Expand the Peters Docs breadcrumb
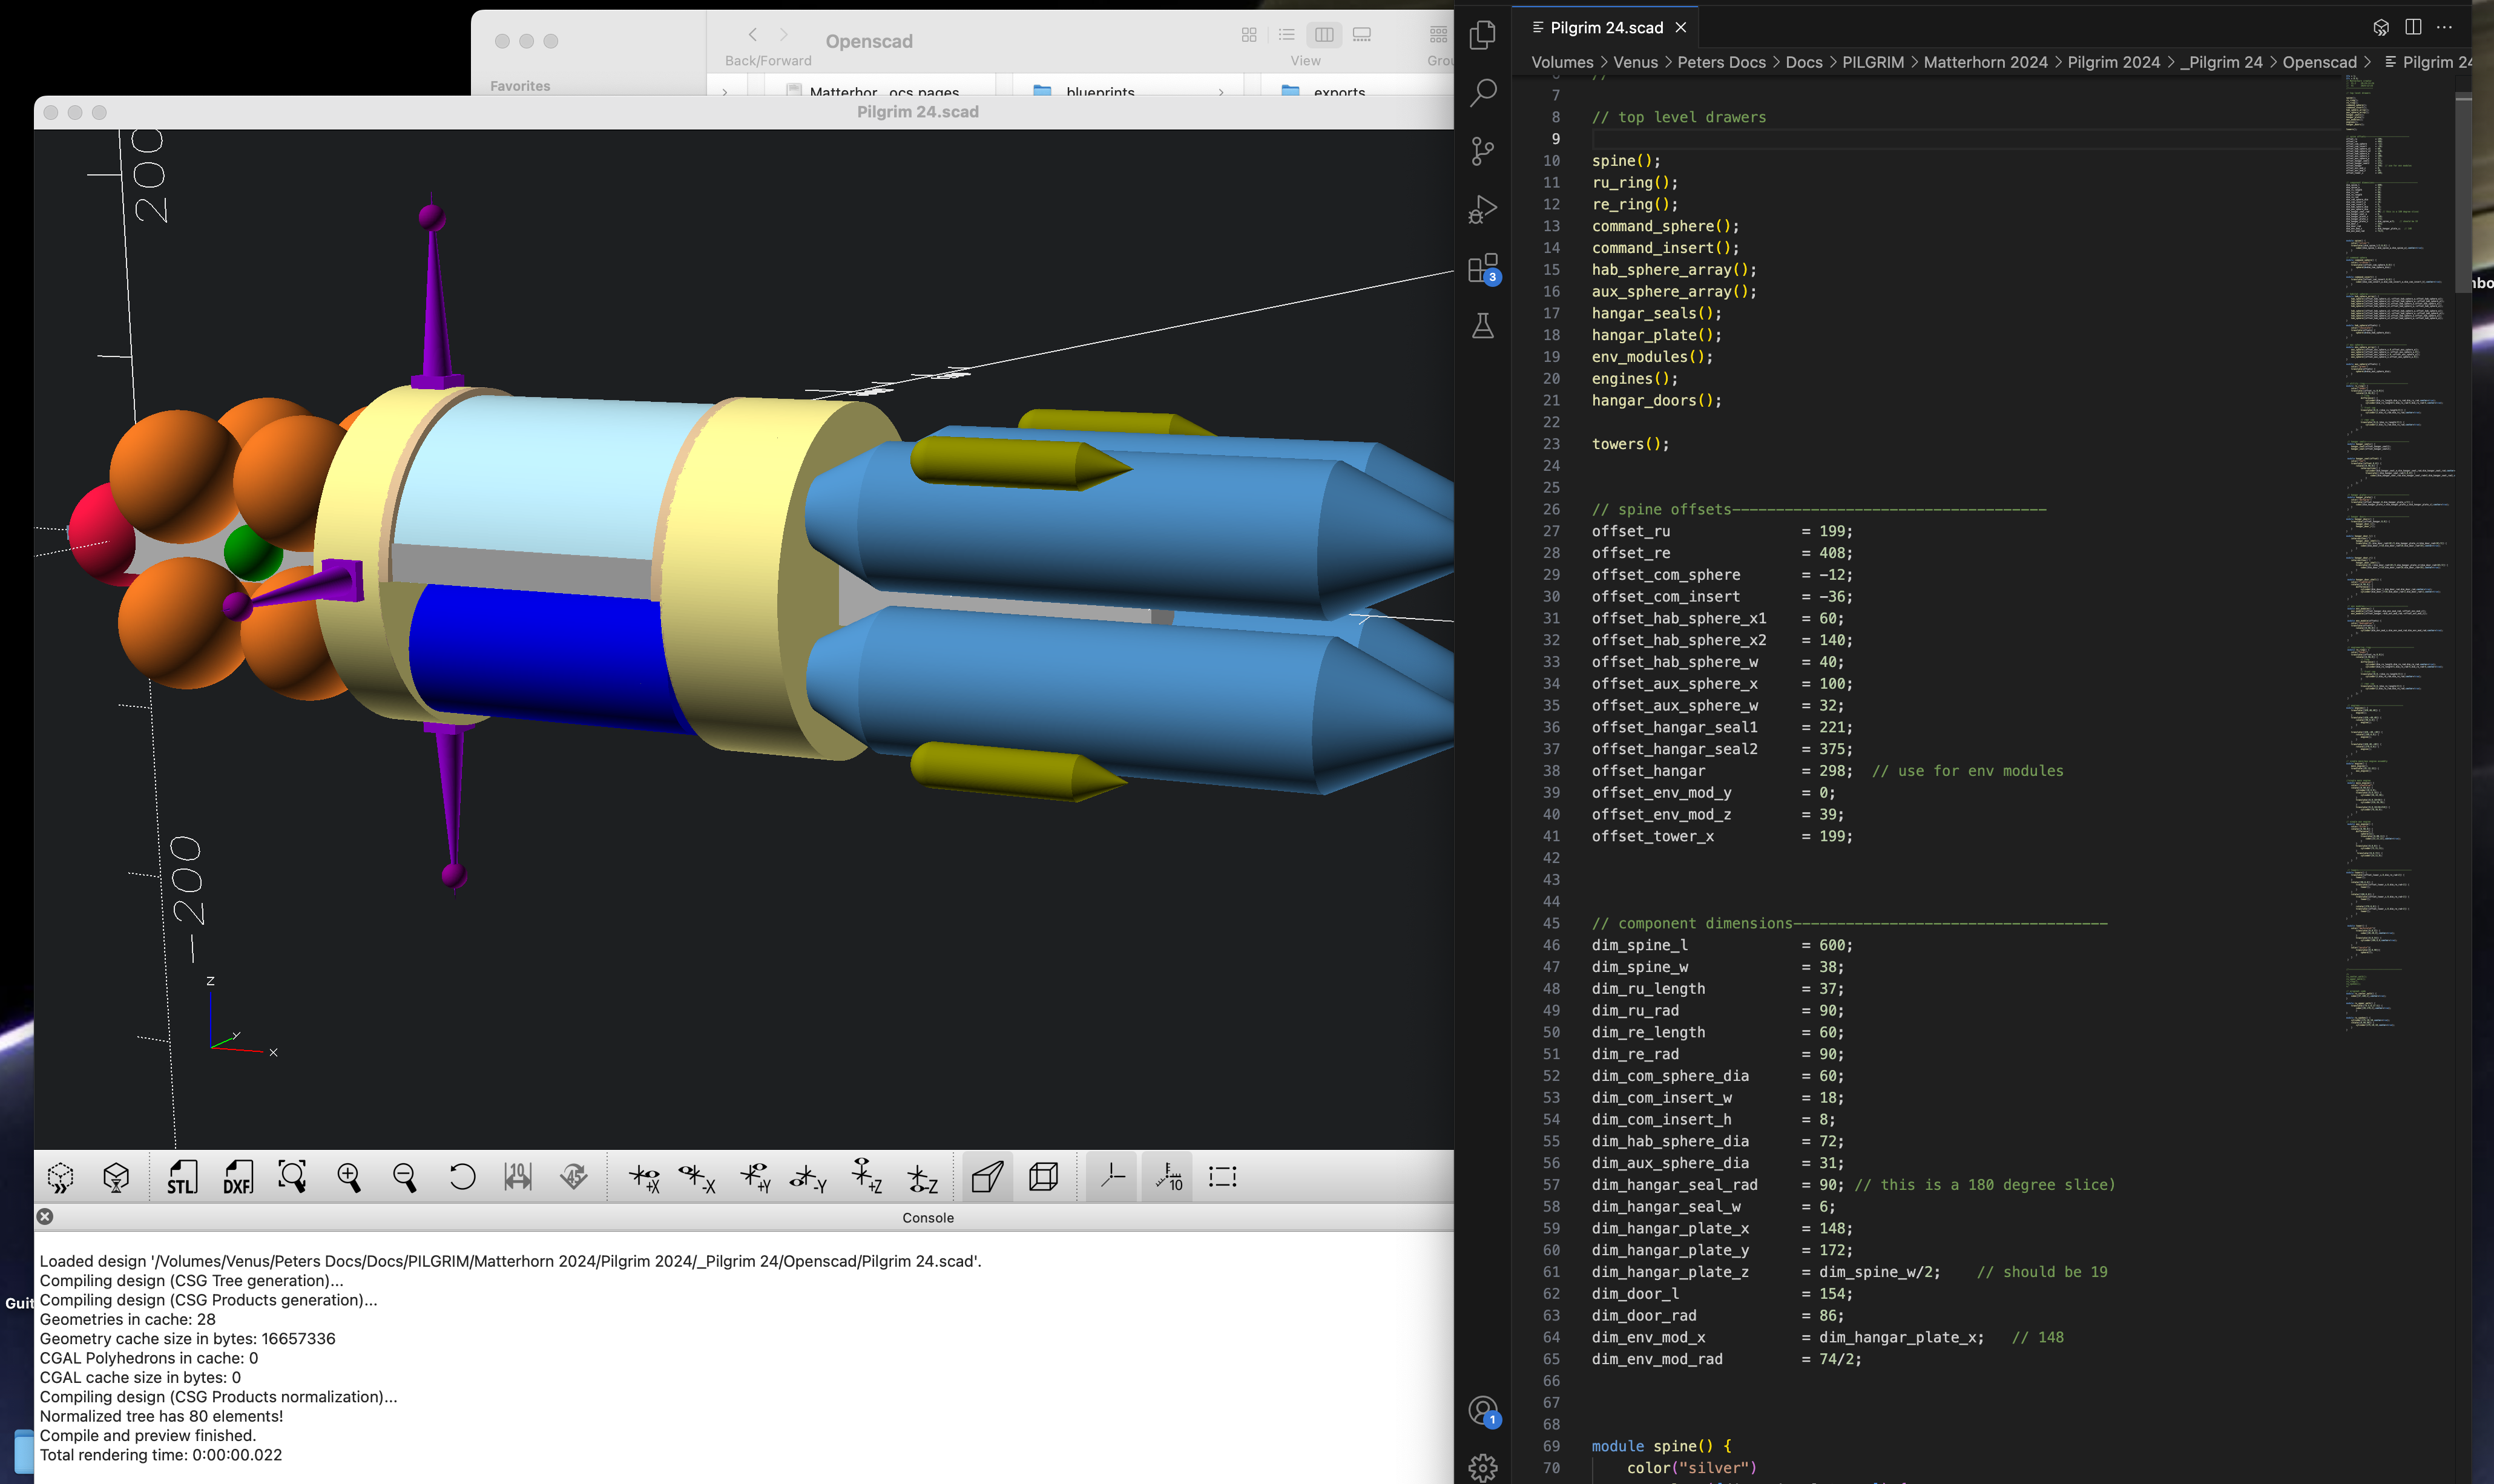Screen dimensions: 2494x1484 1721,62
